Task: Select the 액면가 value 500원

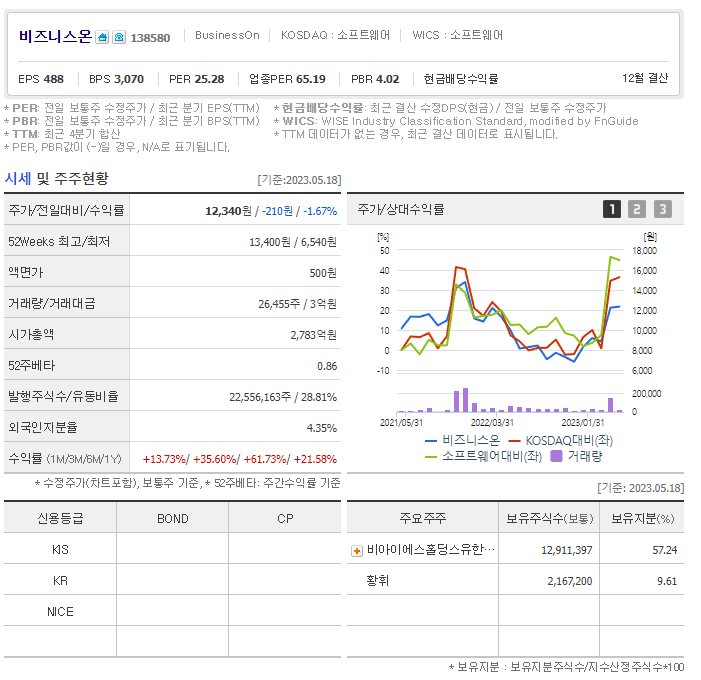Action: pos(323,273)
